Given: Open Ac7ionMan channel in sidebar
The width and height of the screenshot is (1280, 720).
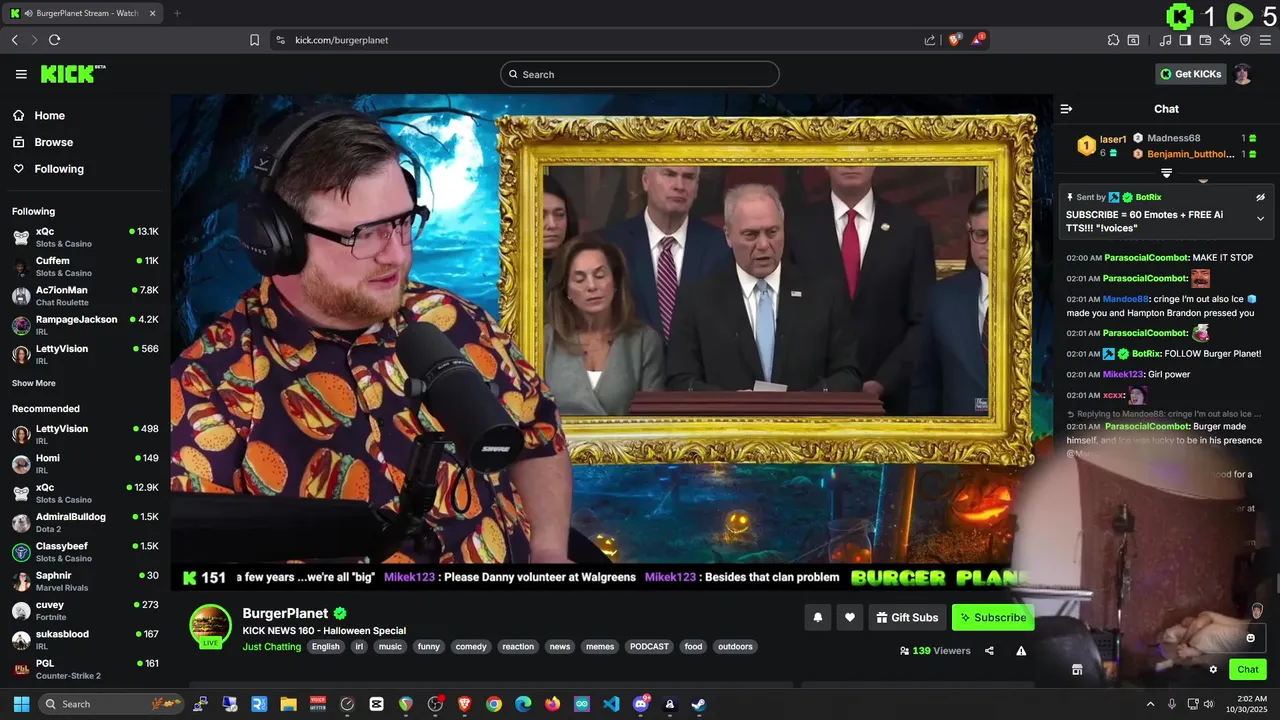Looking at the screenshot, I should pyautogui.click(x=85, y=296).
